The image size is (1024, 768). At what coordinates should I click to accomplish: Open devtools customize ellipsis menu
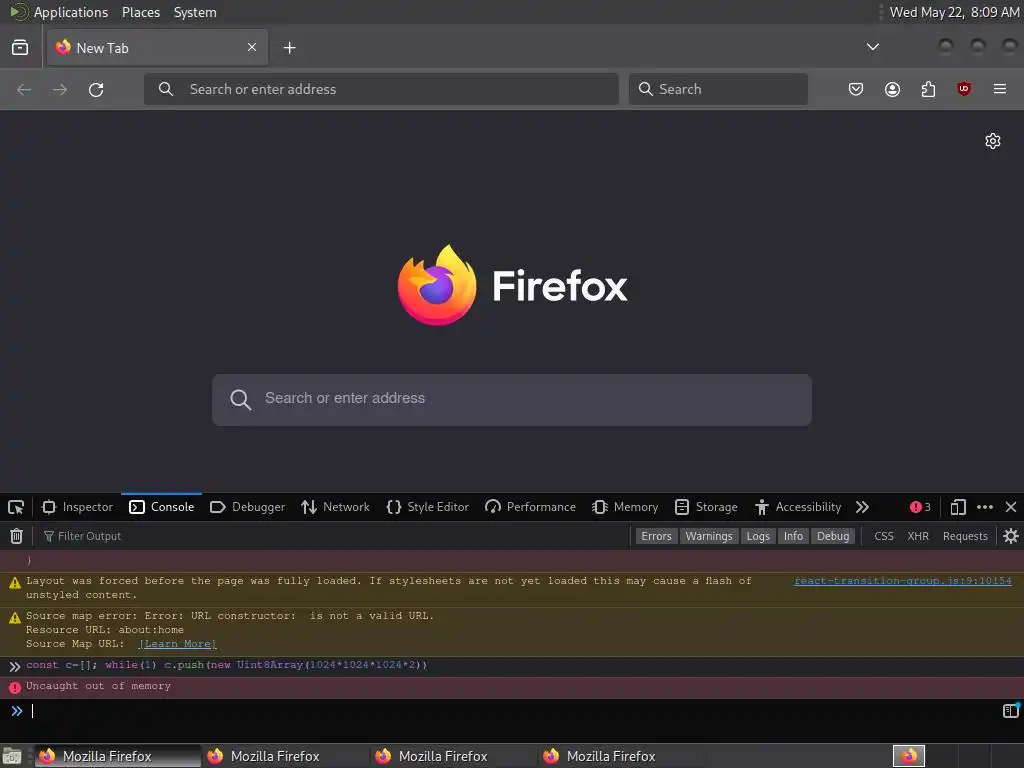click(985, 507)
